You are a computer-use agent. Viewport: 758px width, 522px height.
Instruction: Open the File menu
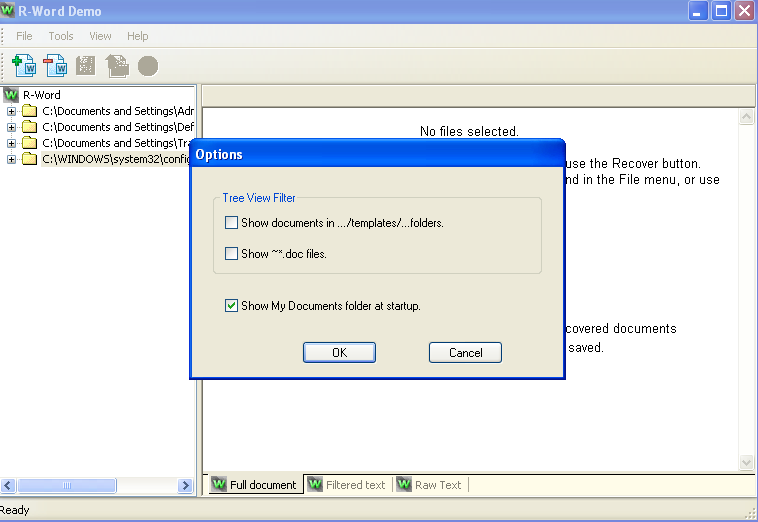pos(24,36)
